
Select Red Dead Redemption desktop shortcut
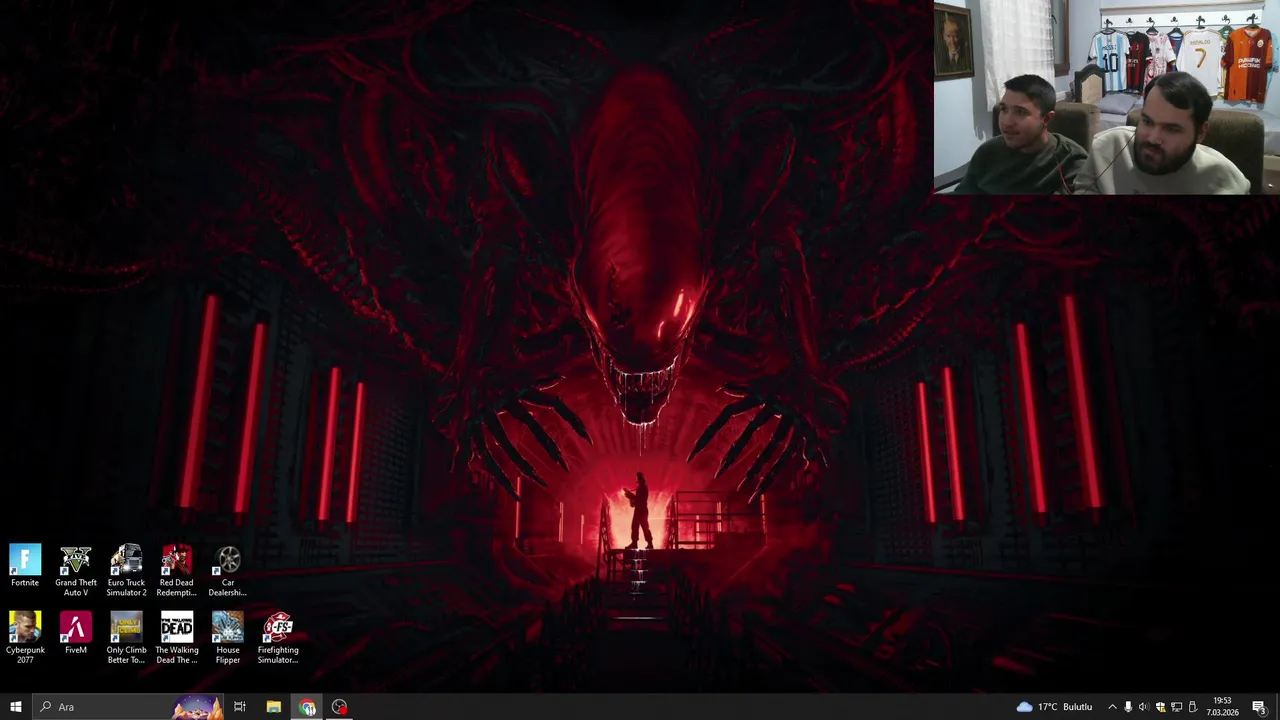(176, 571)
